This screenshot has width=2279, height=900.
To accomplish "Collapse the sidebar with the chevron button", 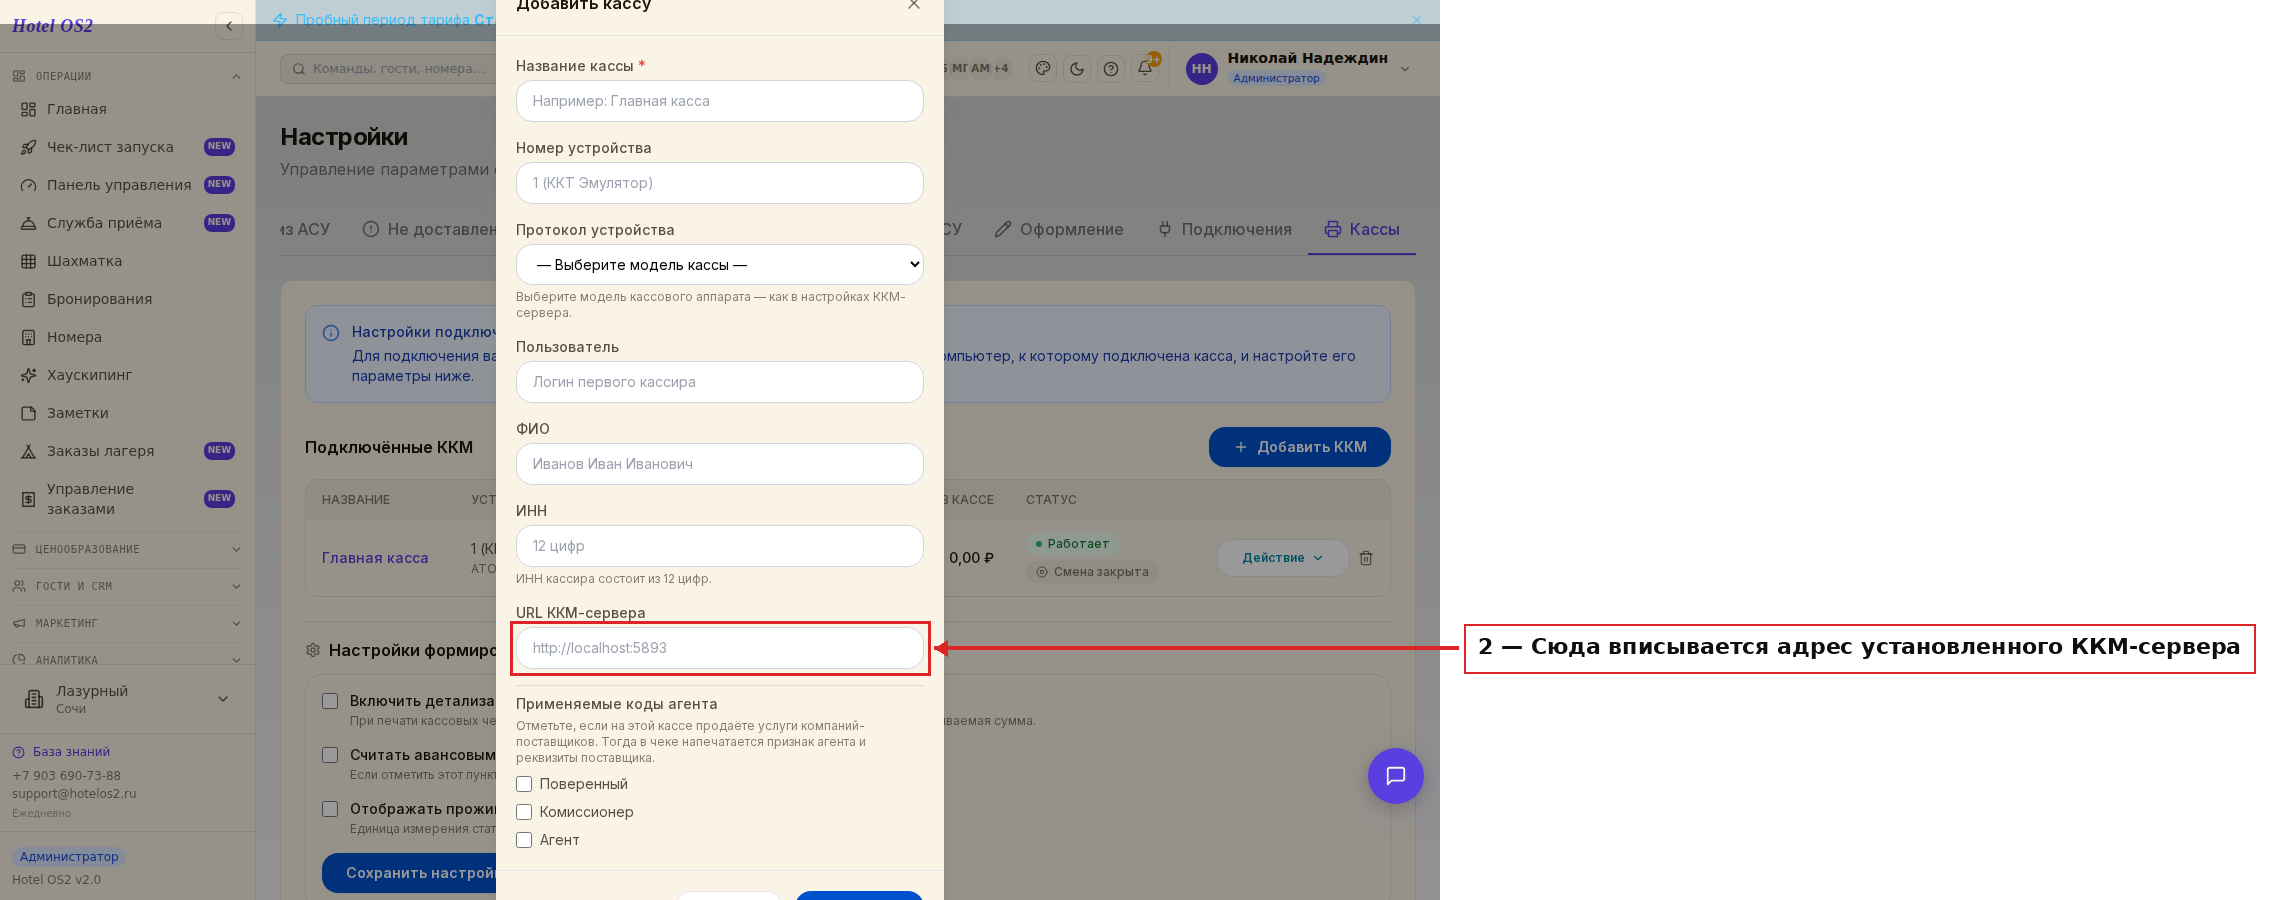I will coord(229,26).
